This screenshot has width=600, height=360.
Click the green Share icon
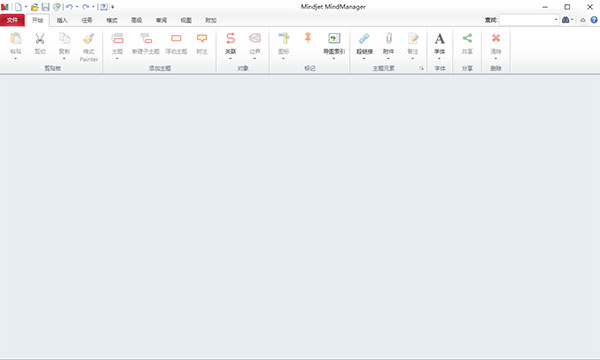click(467, 38)
